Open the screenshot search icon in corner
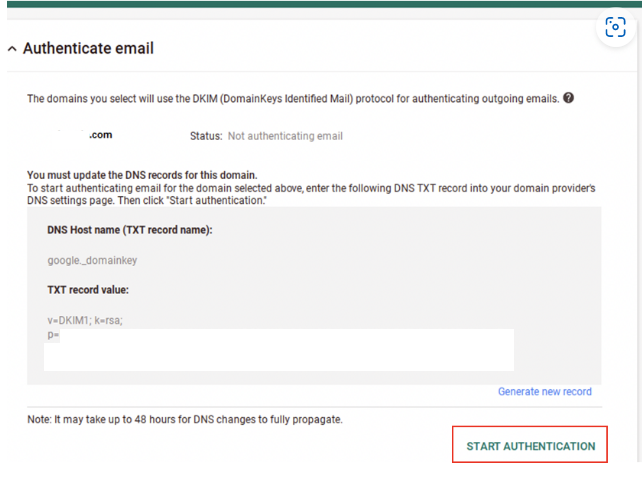This screenshot has height=496, width=642. (615, 28)
